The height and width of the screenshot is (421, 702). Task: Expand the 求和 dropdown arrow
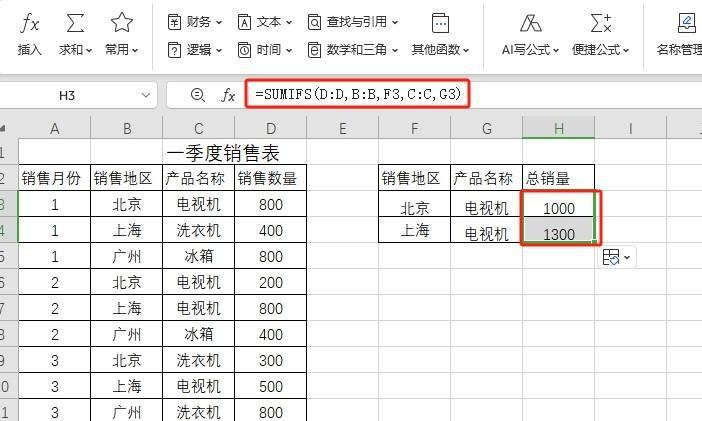coord(89,50)
